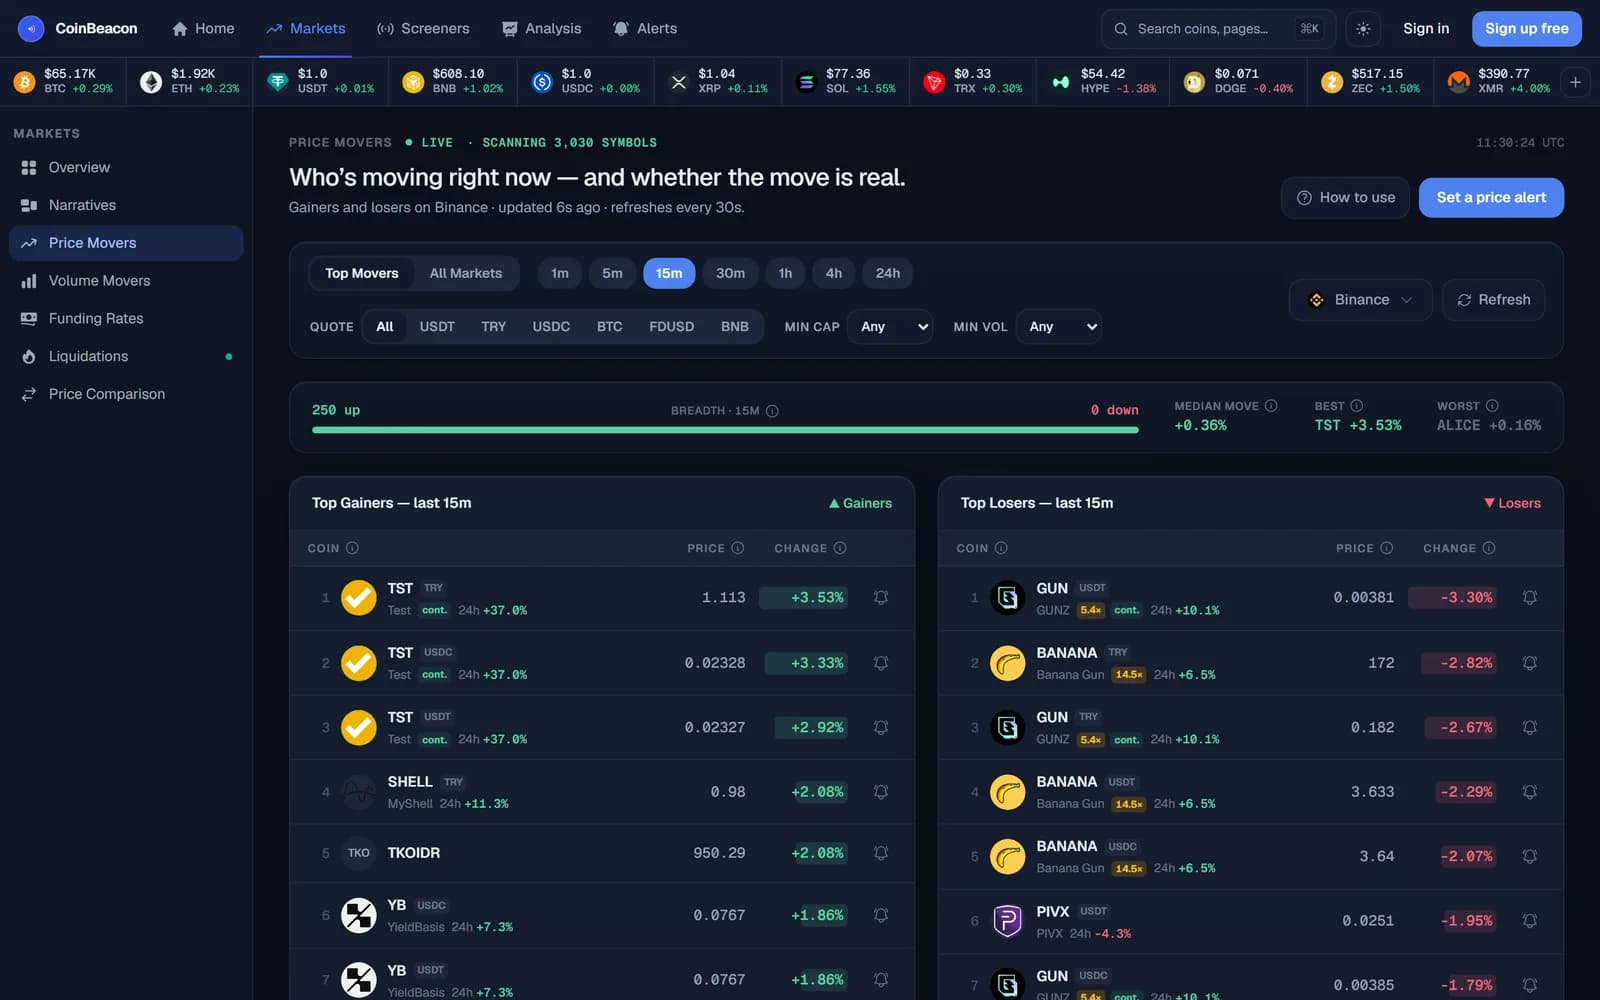Select the 1m timeframe

(x=560, y=274)
